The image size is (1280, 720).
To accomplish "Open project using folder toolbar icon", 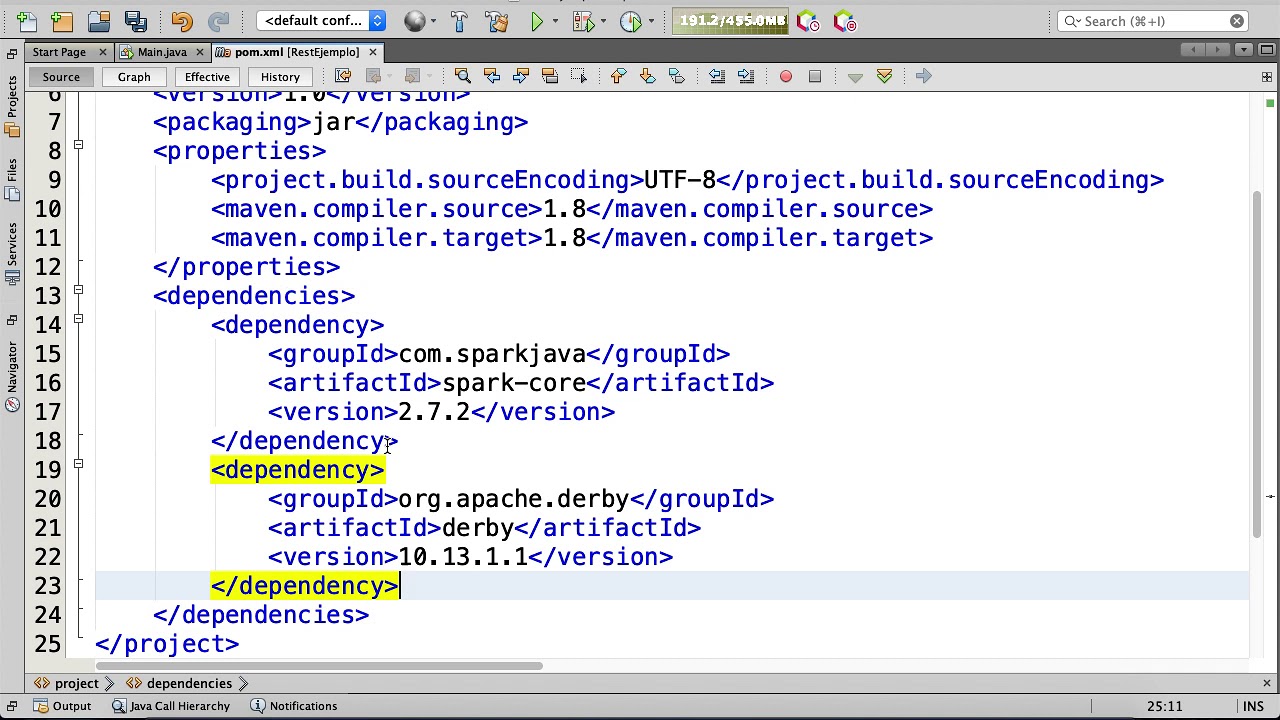I will (x=98, y=21).
